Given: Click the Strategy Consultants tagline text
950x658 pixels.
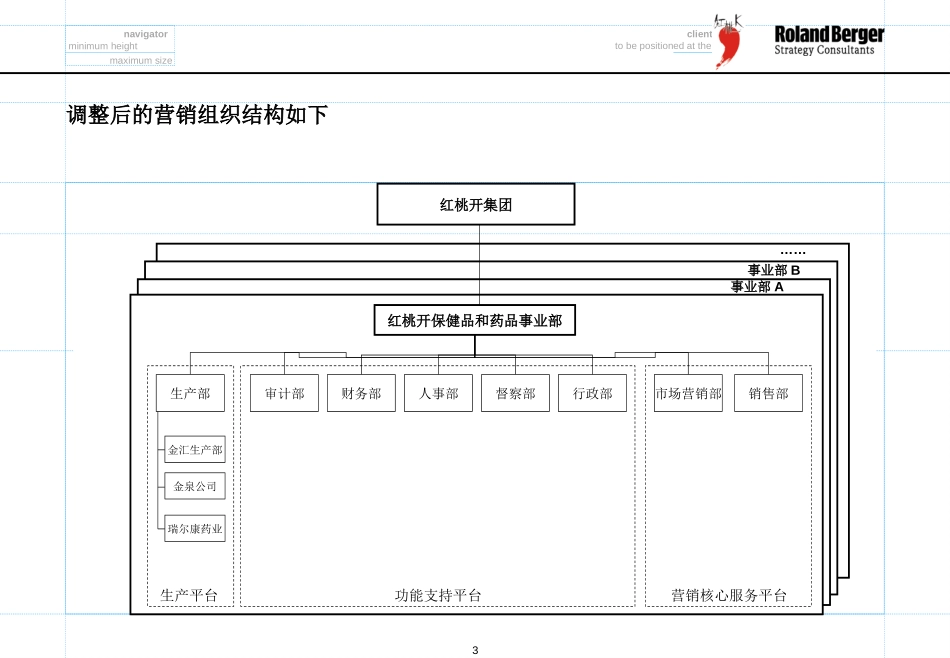Looking at the screenshot, I should (x=824, y=50).
